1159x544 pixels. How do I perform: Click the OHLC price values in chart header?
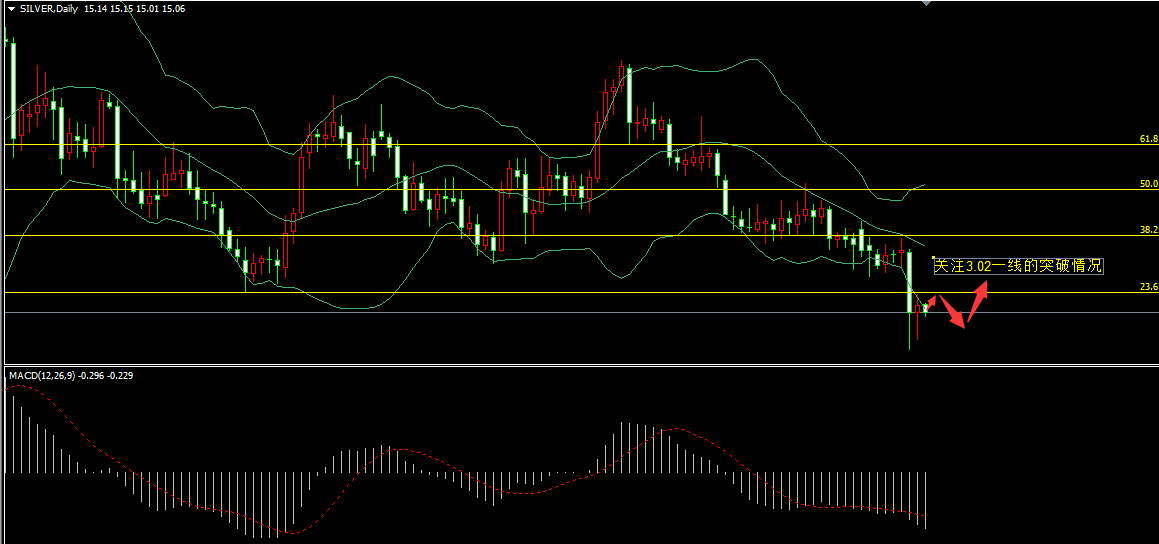click(x=129, y=8)
